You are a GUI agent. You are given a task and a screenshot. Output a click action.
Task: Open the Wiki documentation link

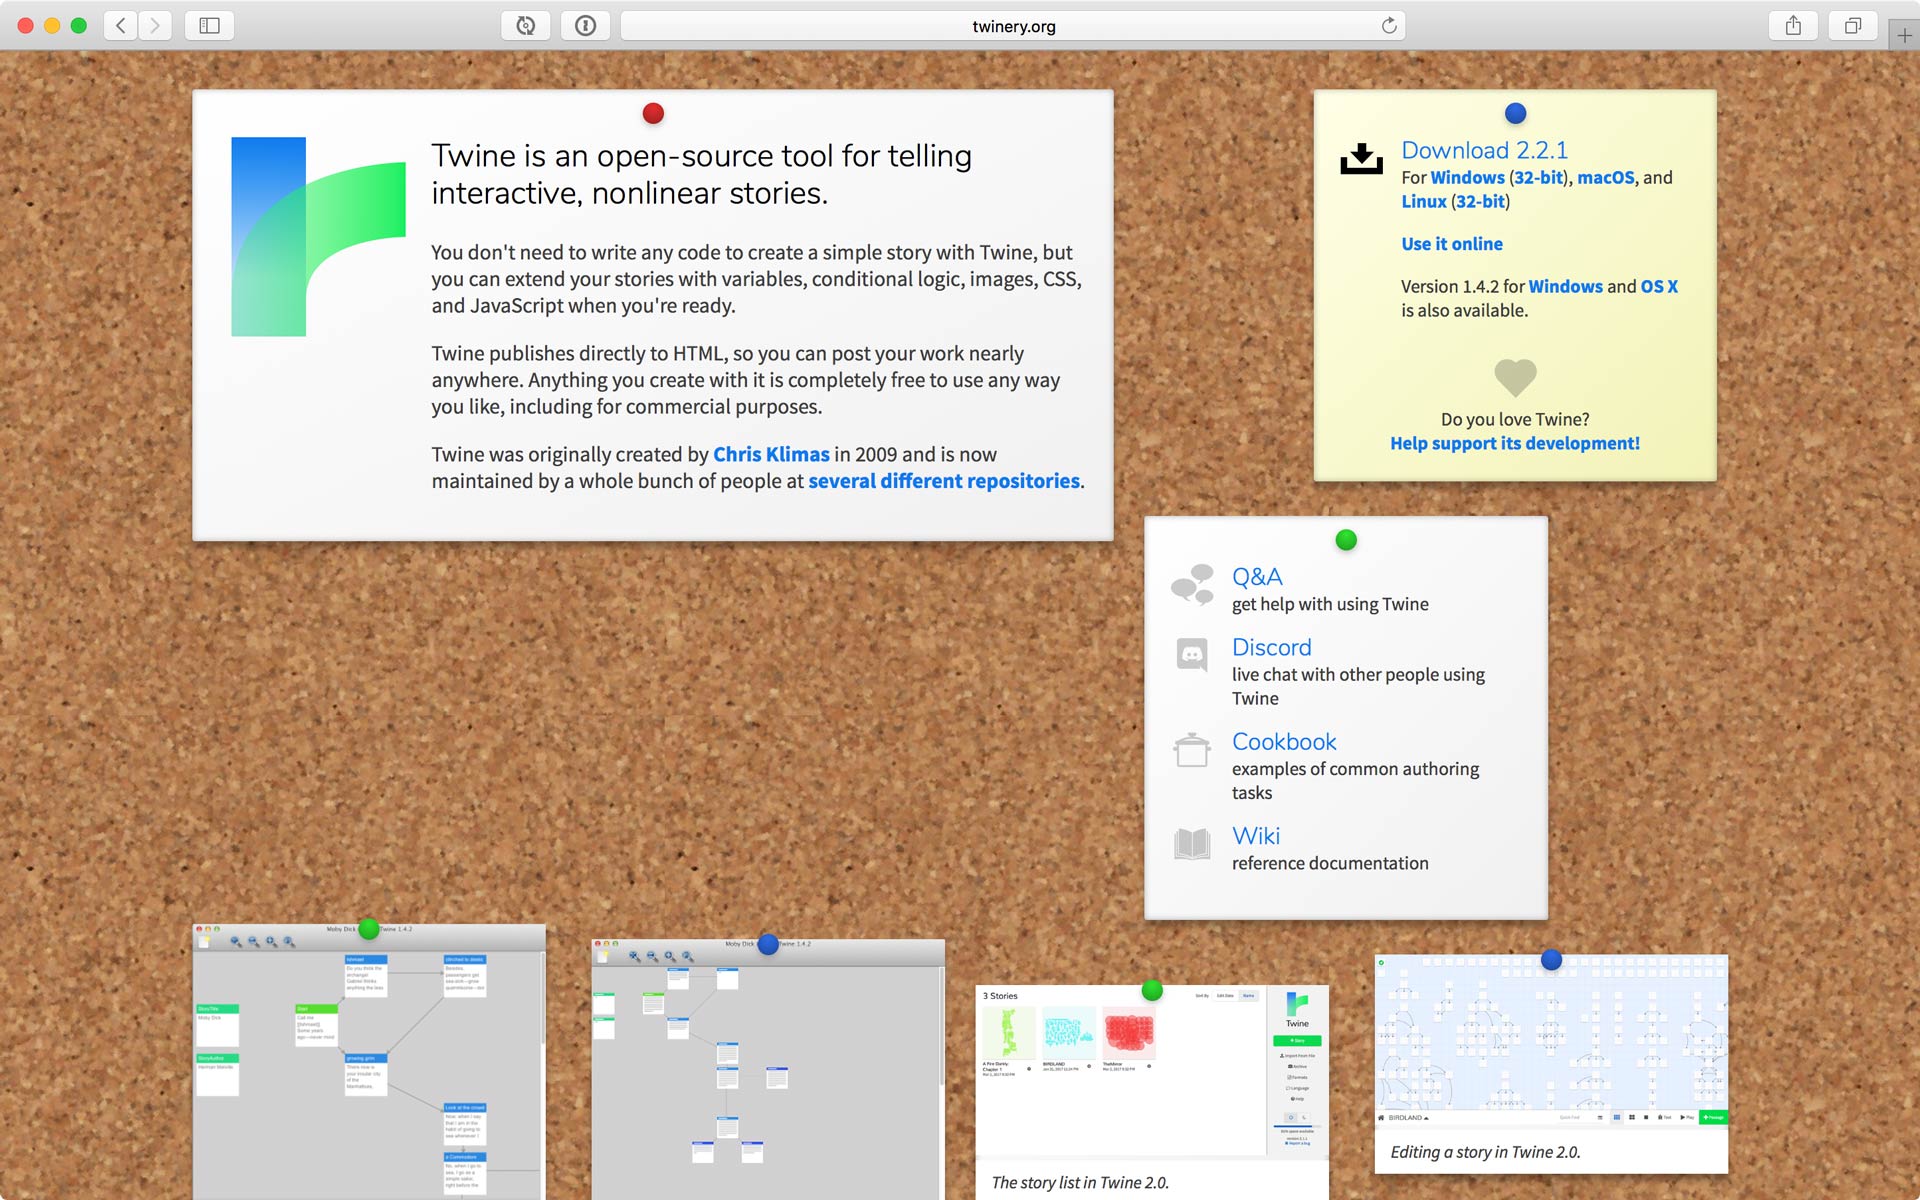point(1256,836)
